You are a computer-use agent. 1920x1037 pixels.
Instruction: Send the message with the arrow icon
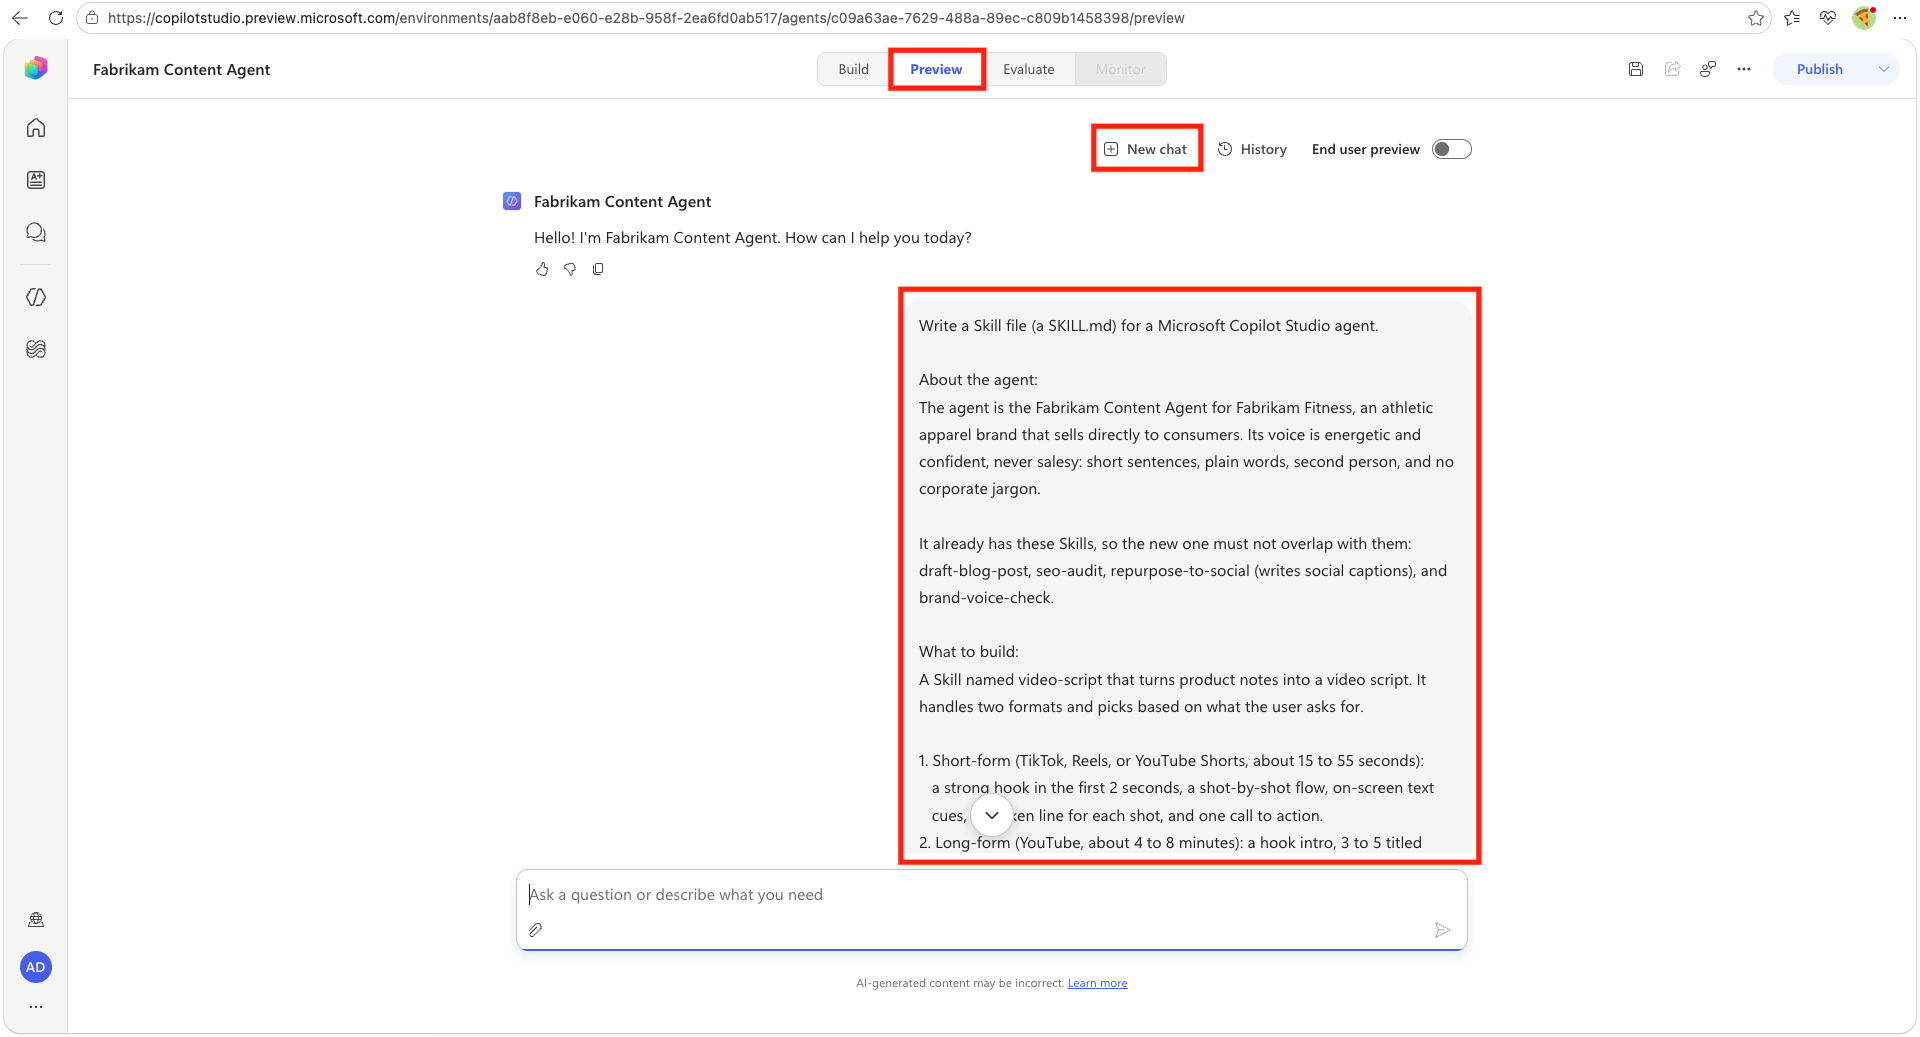(1442, 930)
